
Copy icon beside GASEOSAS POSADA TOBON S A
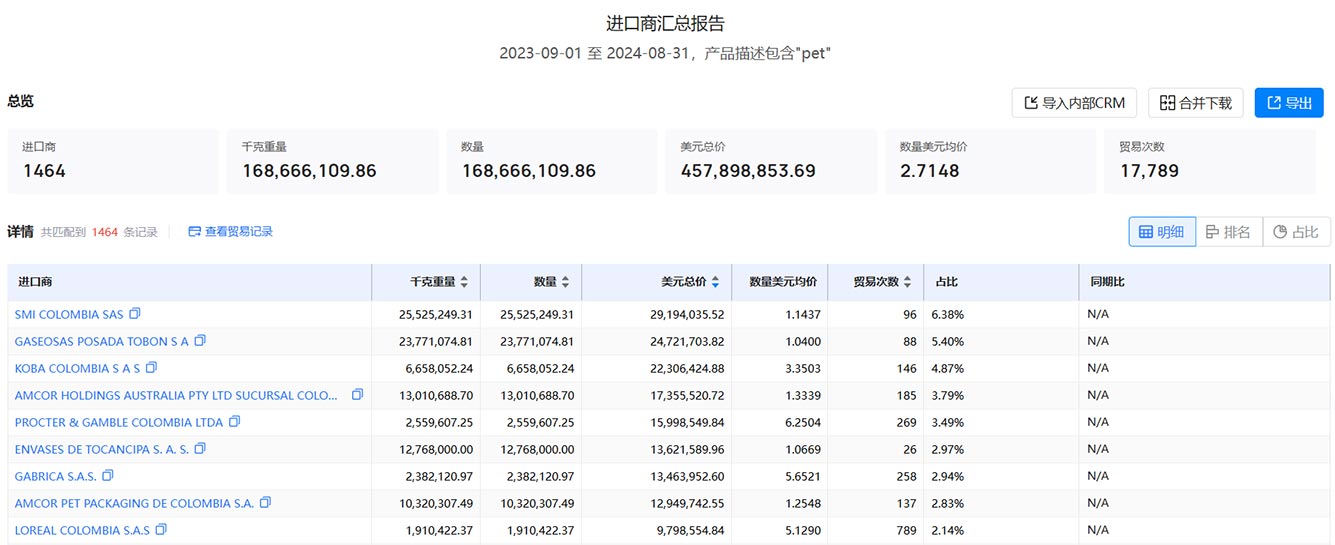click(200, 341)
